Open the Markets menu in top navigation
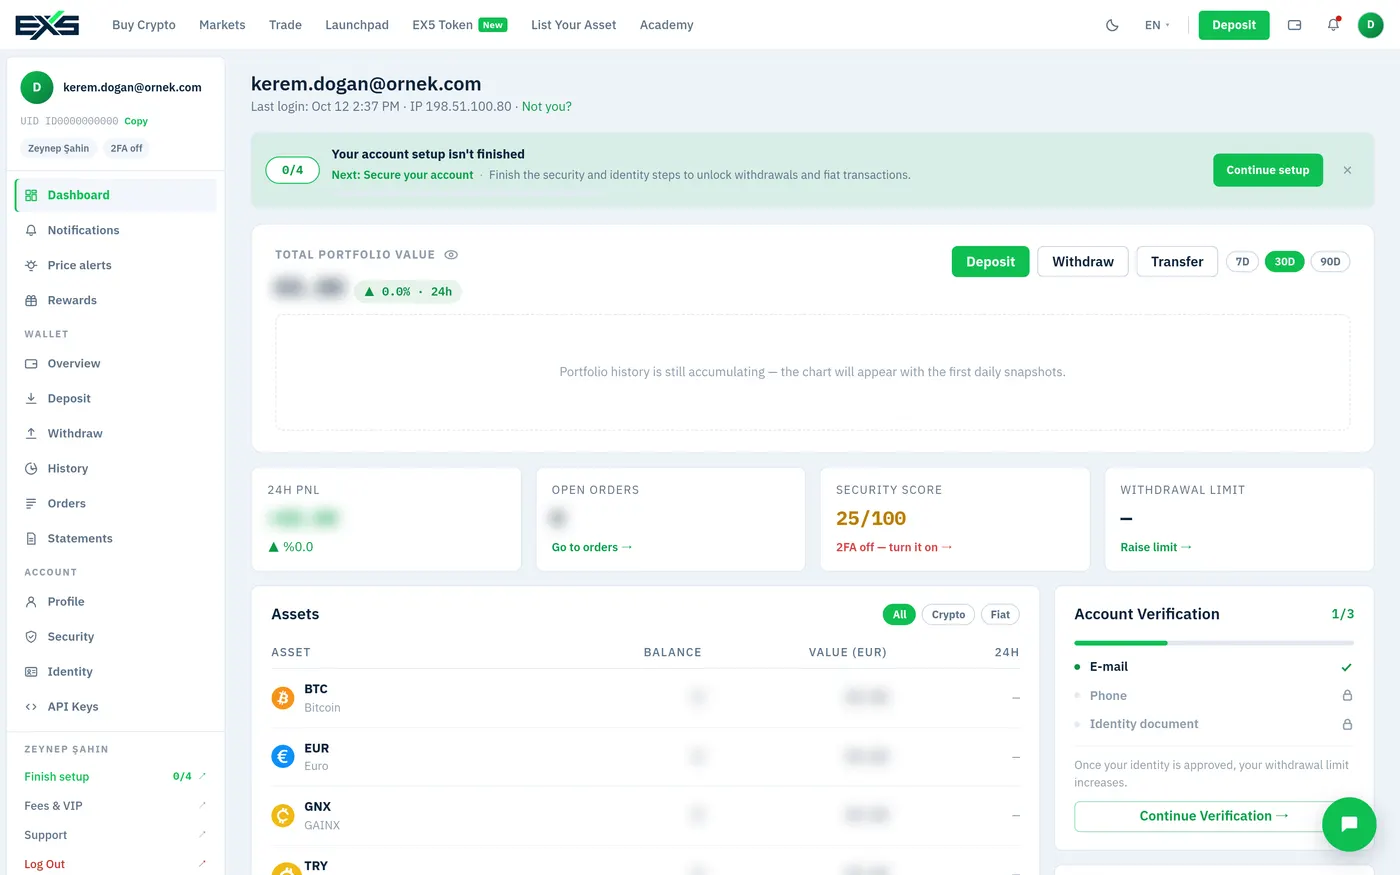The height and width of the screenshot is (875, 1400). point(222,25)
